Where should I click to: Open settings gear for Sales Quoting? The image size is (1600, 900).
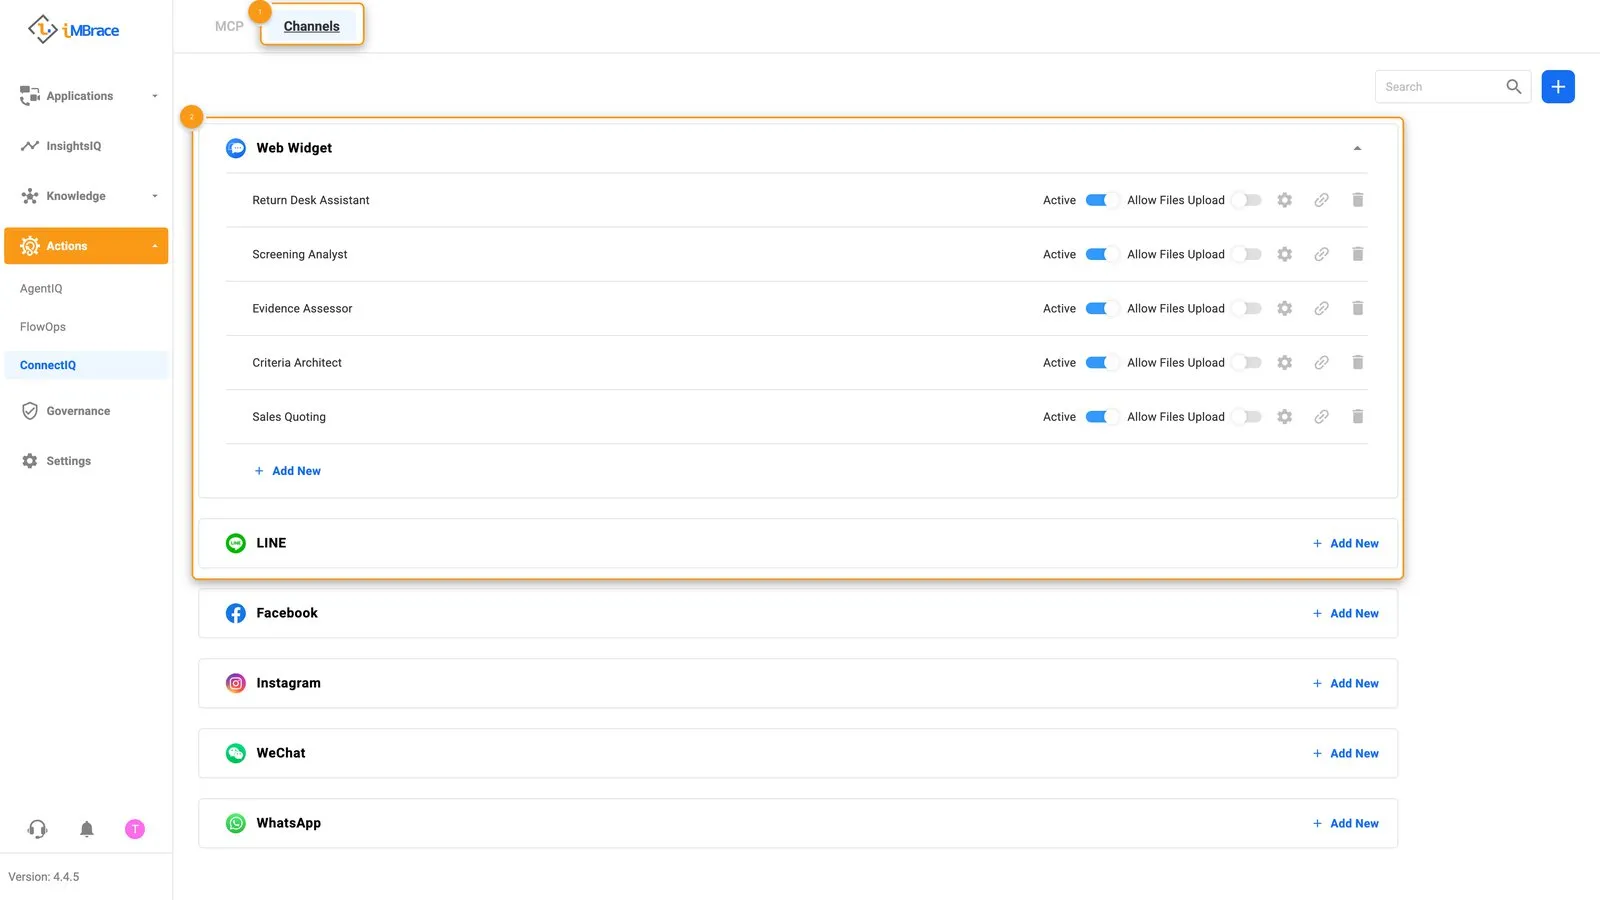point(1285,416)
